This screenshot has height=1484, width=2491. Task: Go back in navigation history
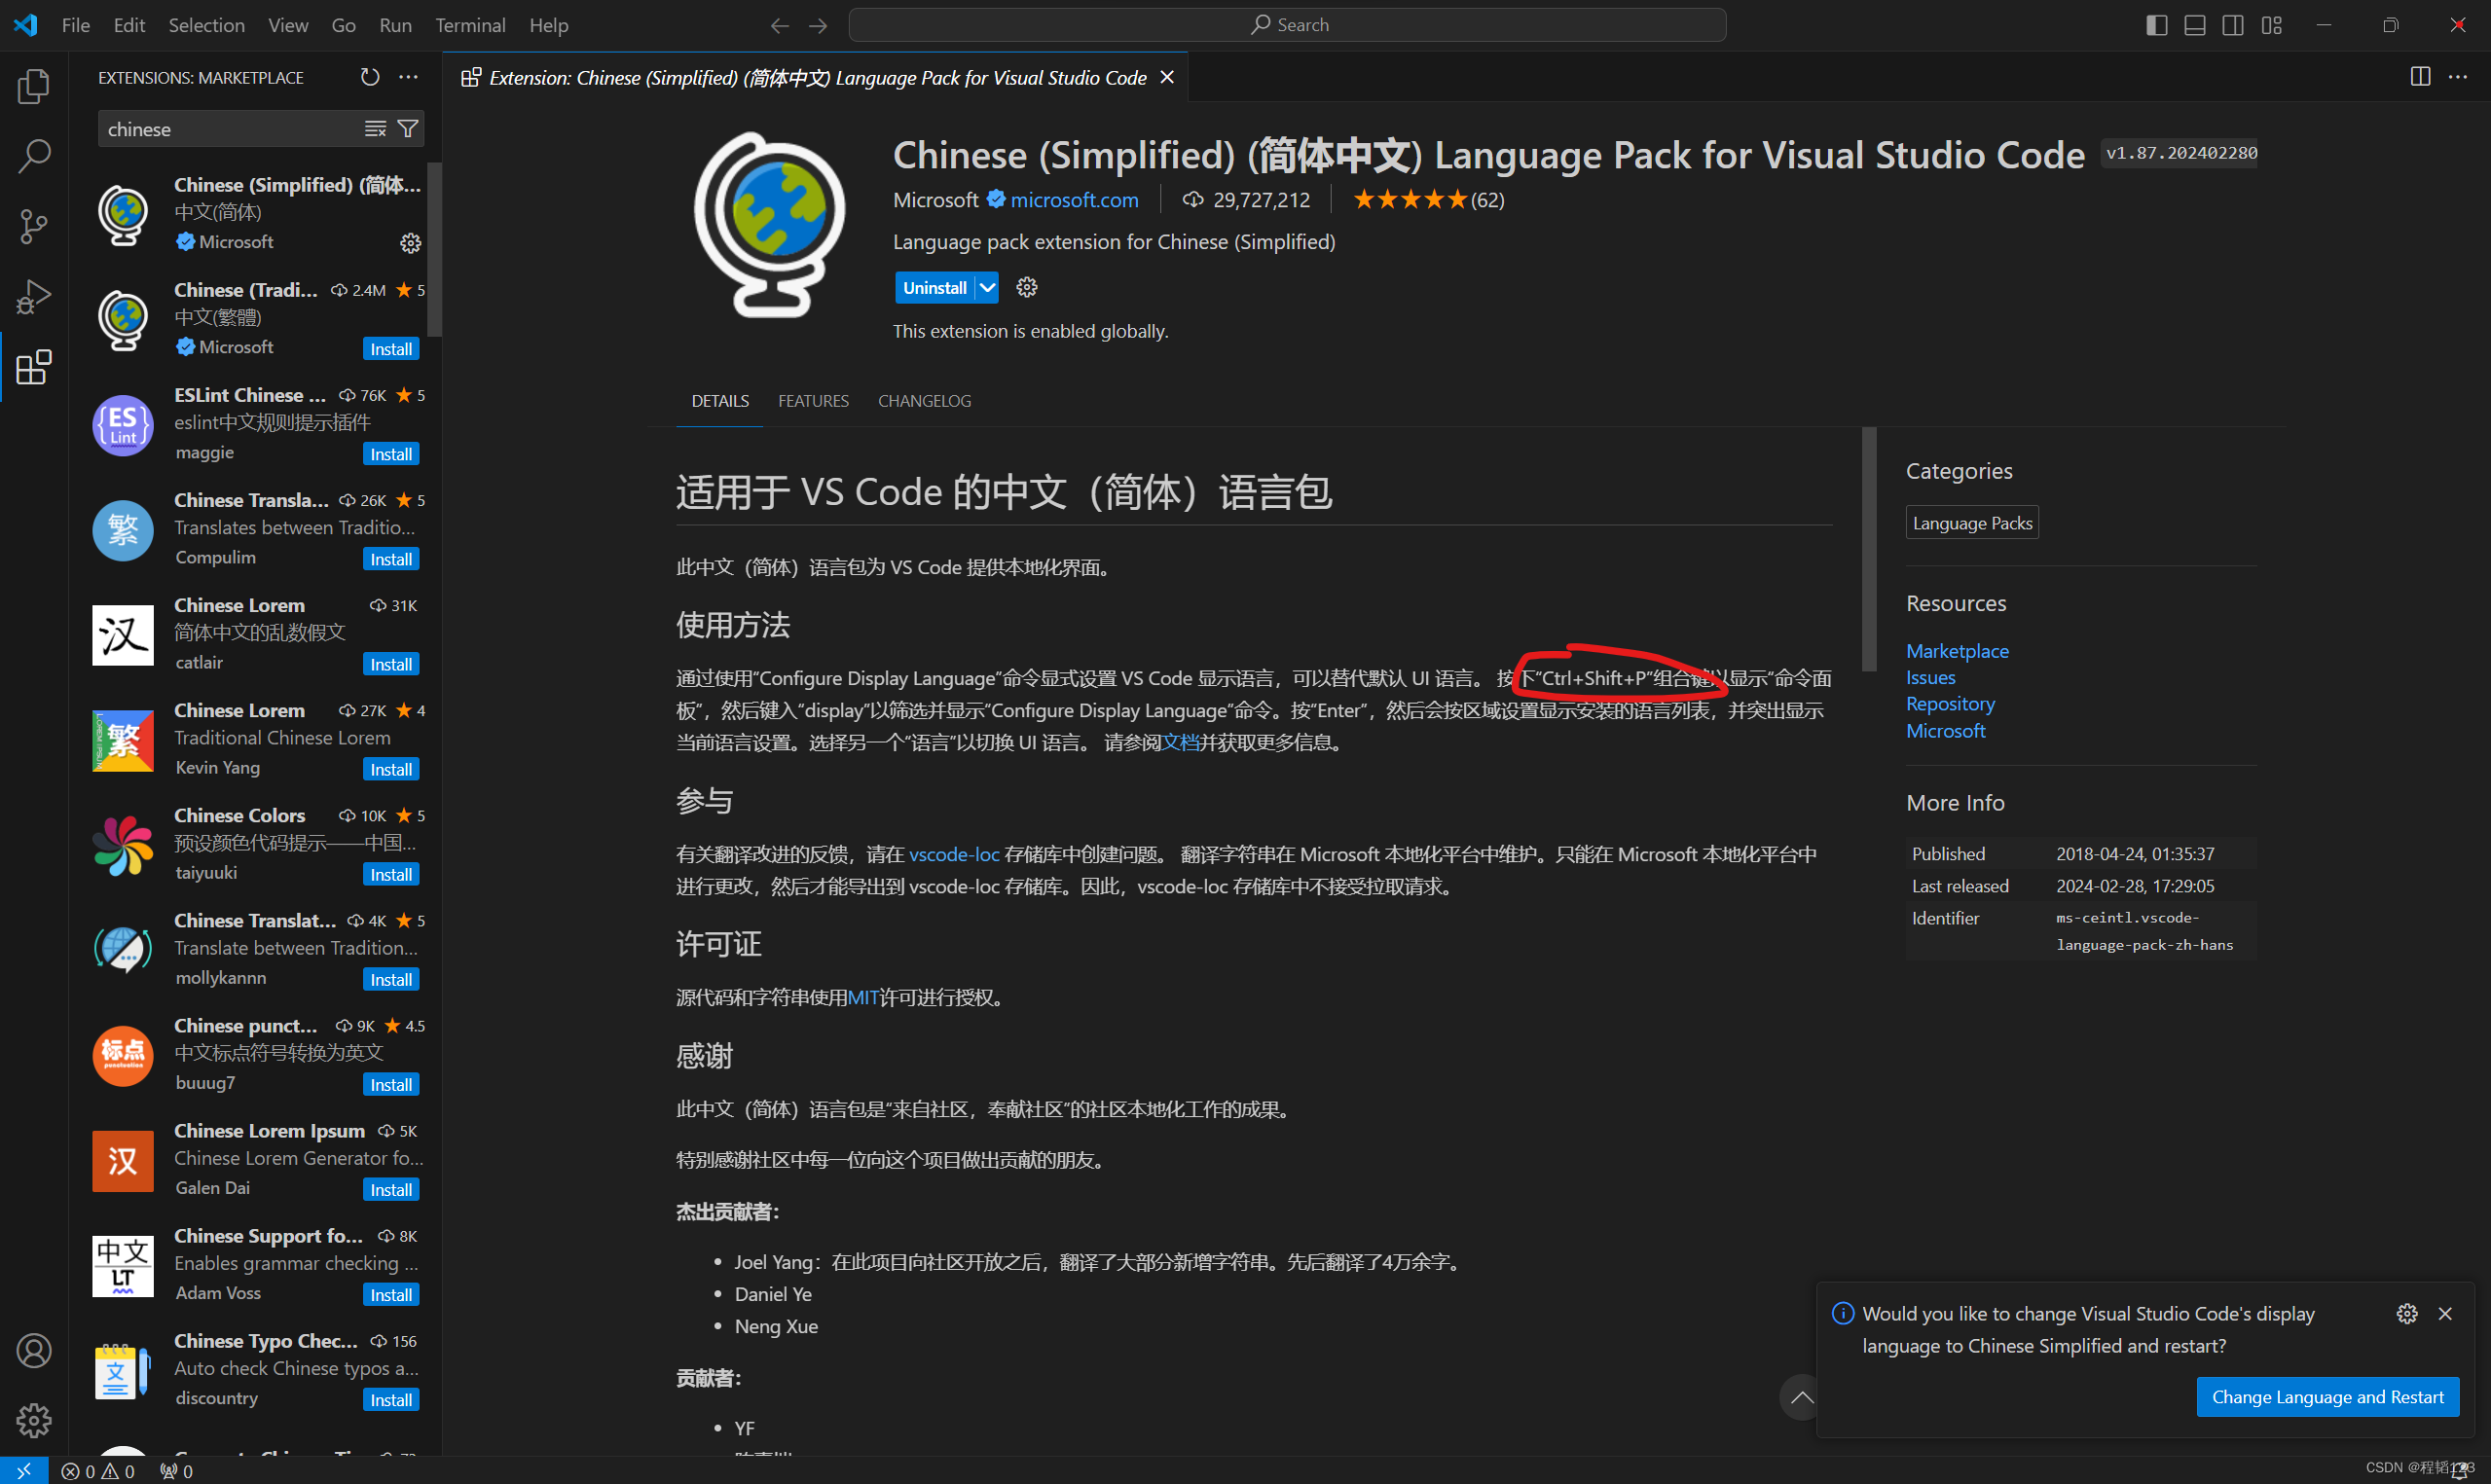(x=779, y=25)
